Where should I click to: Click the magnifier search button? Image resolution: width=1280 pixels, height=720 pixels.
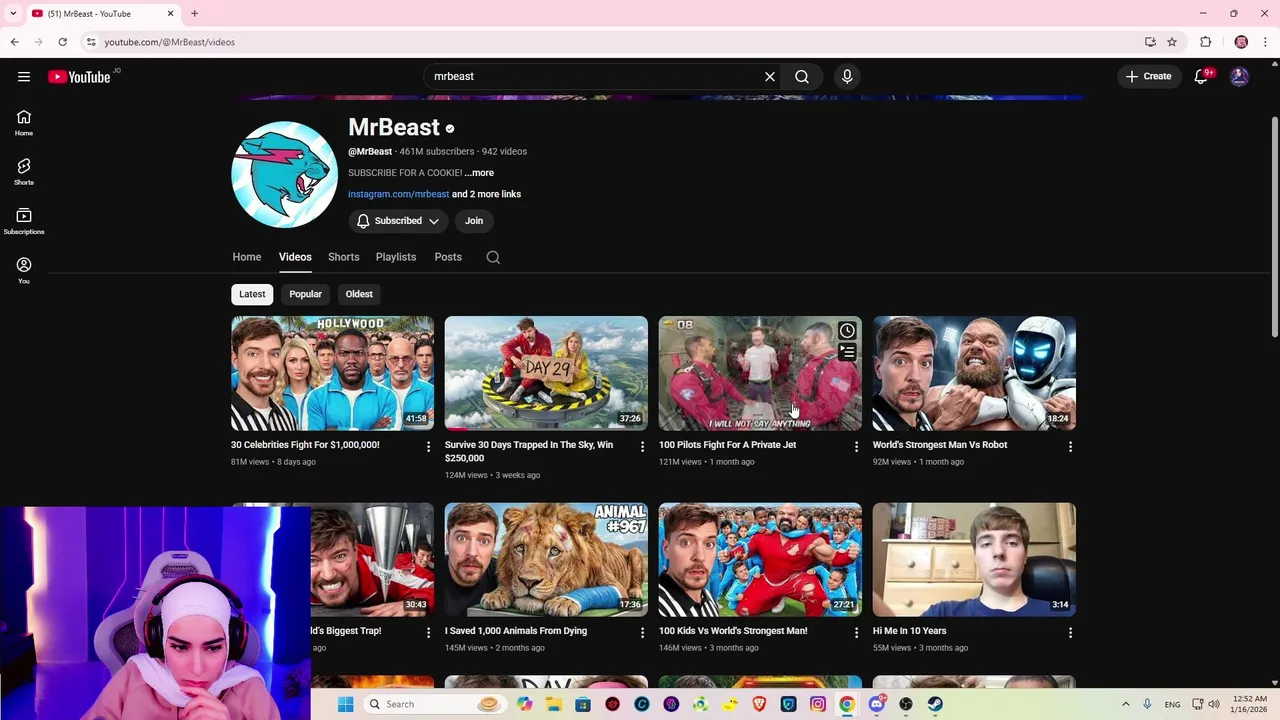pyautogui.click(x=802, y=76)
